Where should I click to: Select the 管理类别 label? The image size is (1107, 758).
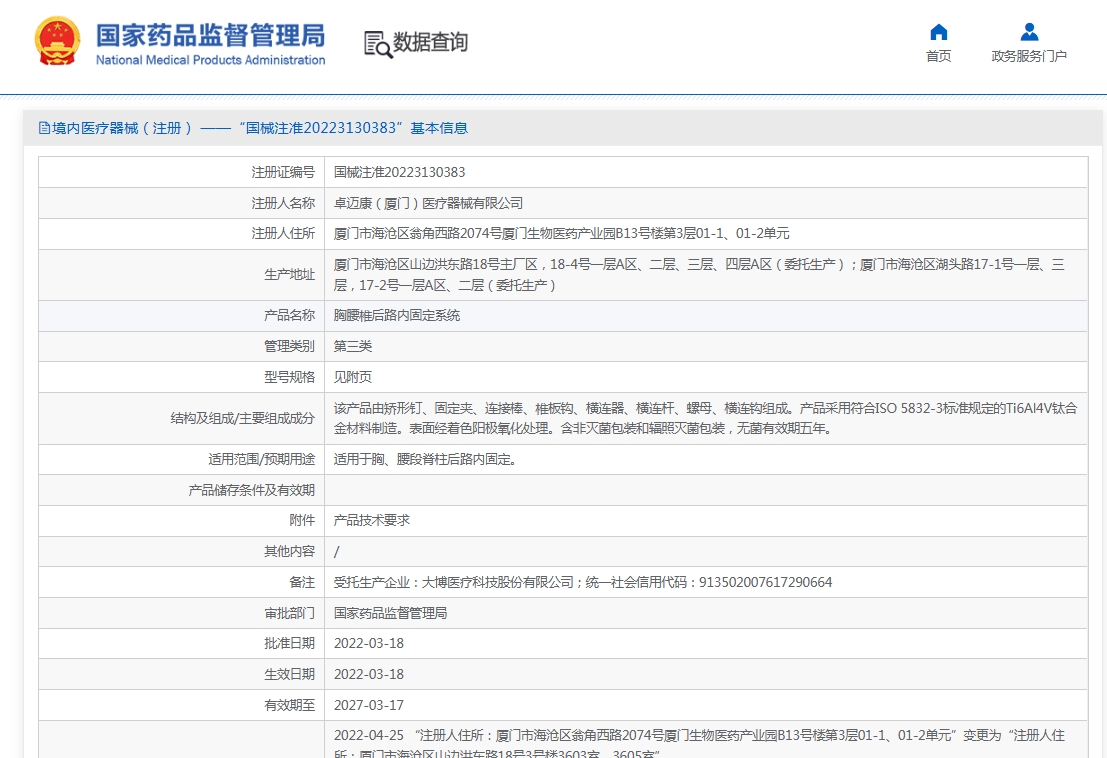point(289,347)
